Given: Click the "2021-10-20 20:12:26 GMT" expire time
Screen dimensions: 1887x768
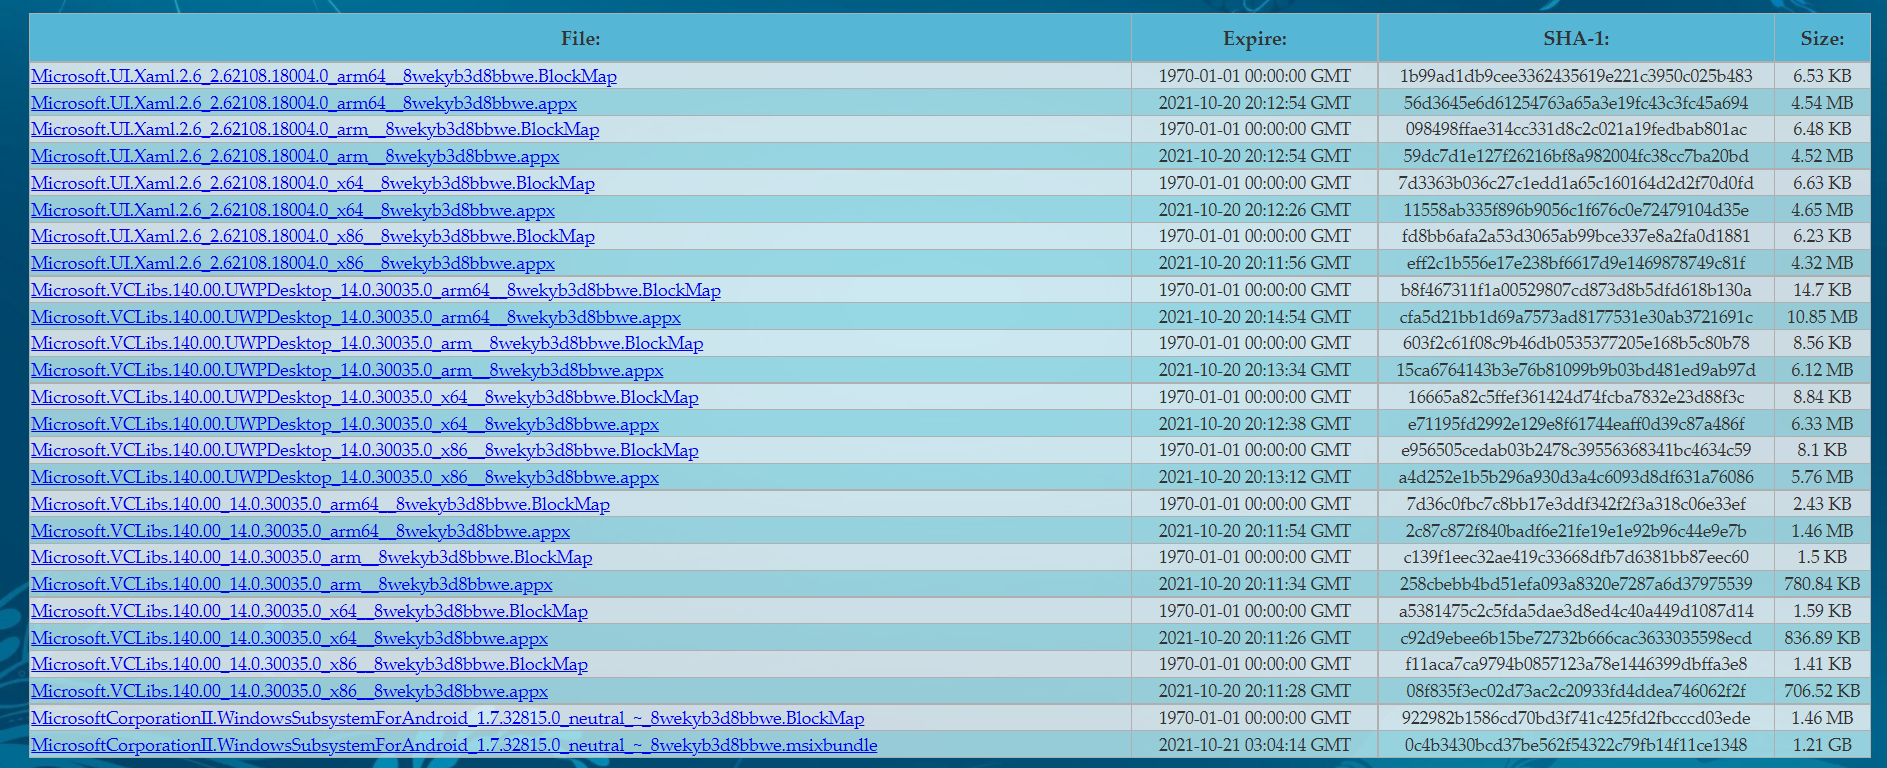Looking at the screenshot, I should (x=1255, y=210).
